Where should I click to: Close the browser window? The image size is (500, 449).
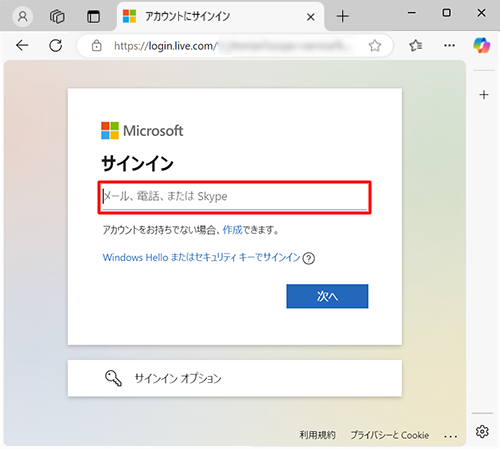(481, 13)
